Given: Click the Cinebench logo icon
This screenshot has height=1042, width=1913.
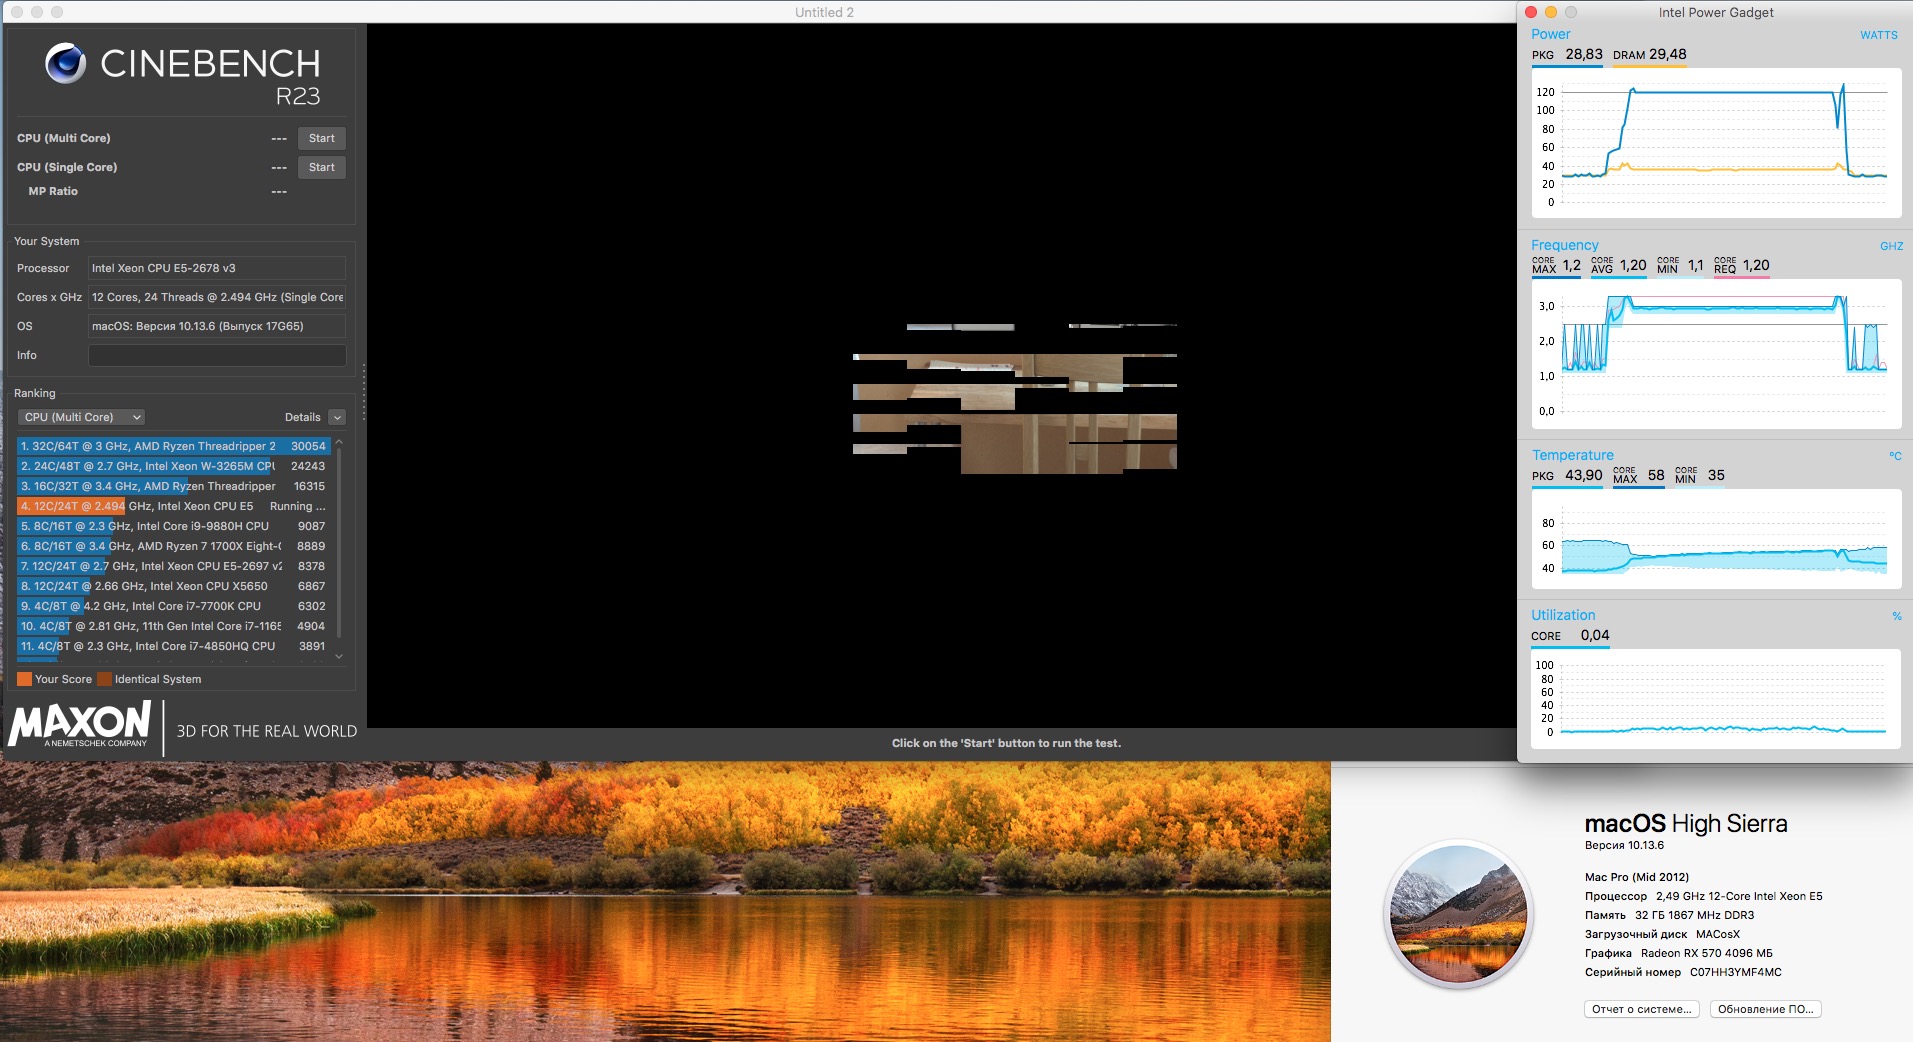Looking at the screenshot, I should tap(66, 64).
